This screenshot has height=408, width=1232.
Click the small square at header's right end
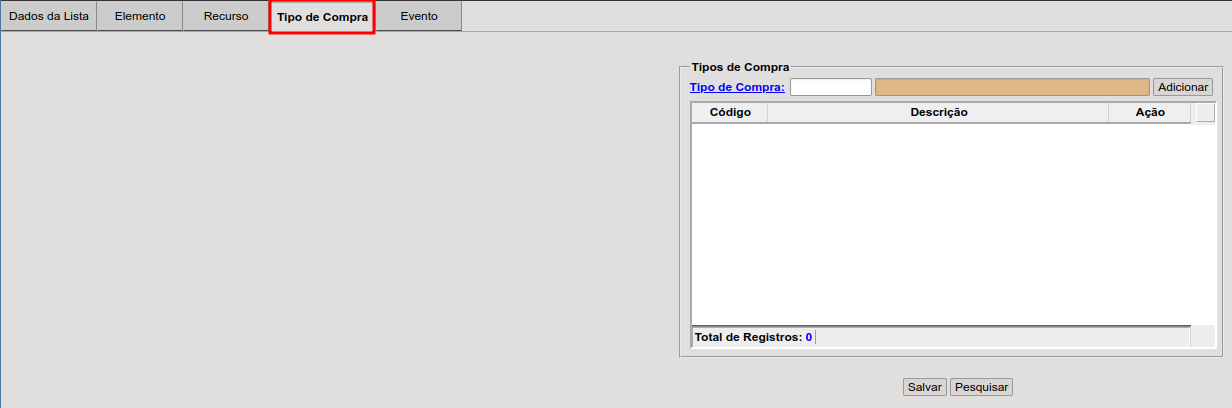click(1205, 112)
